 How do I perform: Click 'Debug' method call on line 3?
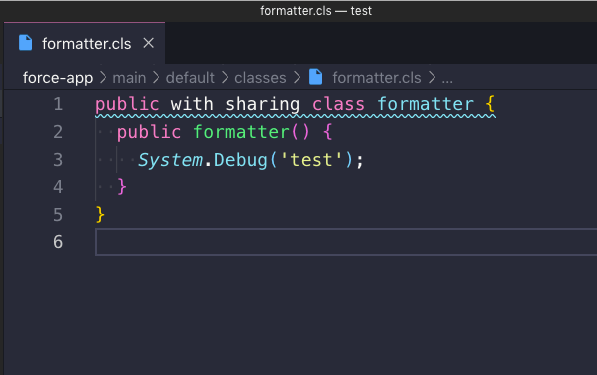[241, 160]
